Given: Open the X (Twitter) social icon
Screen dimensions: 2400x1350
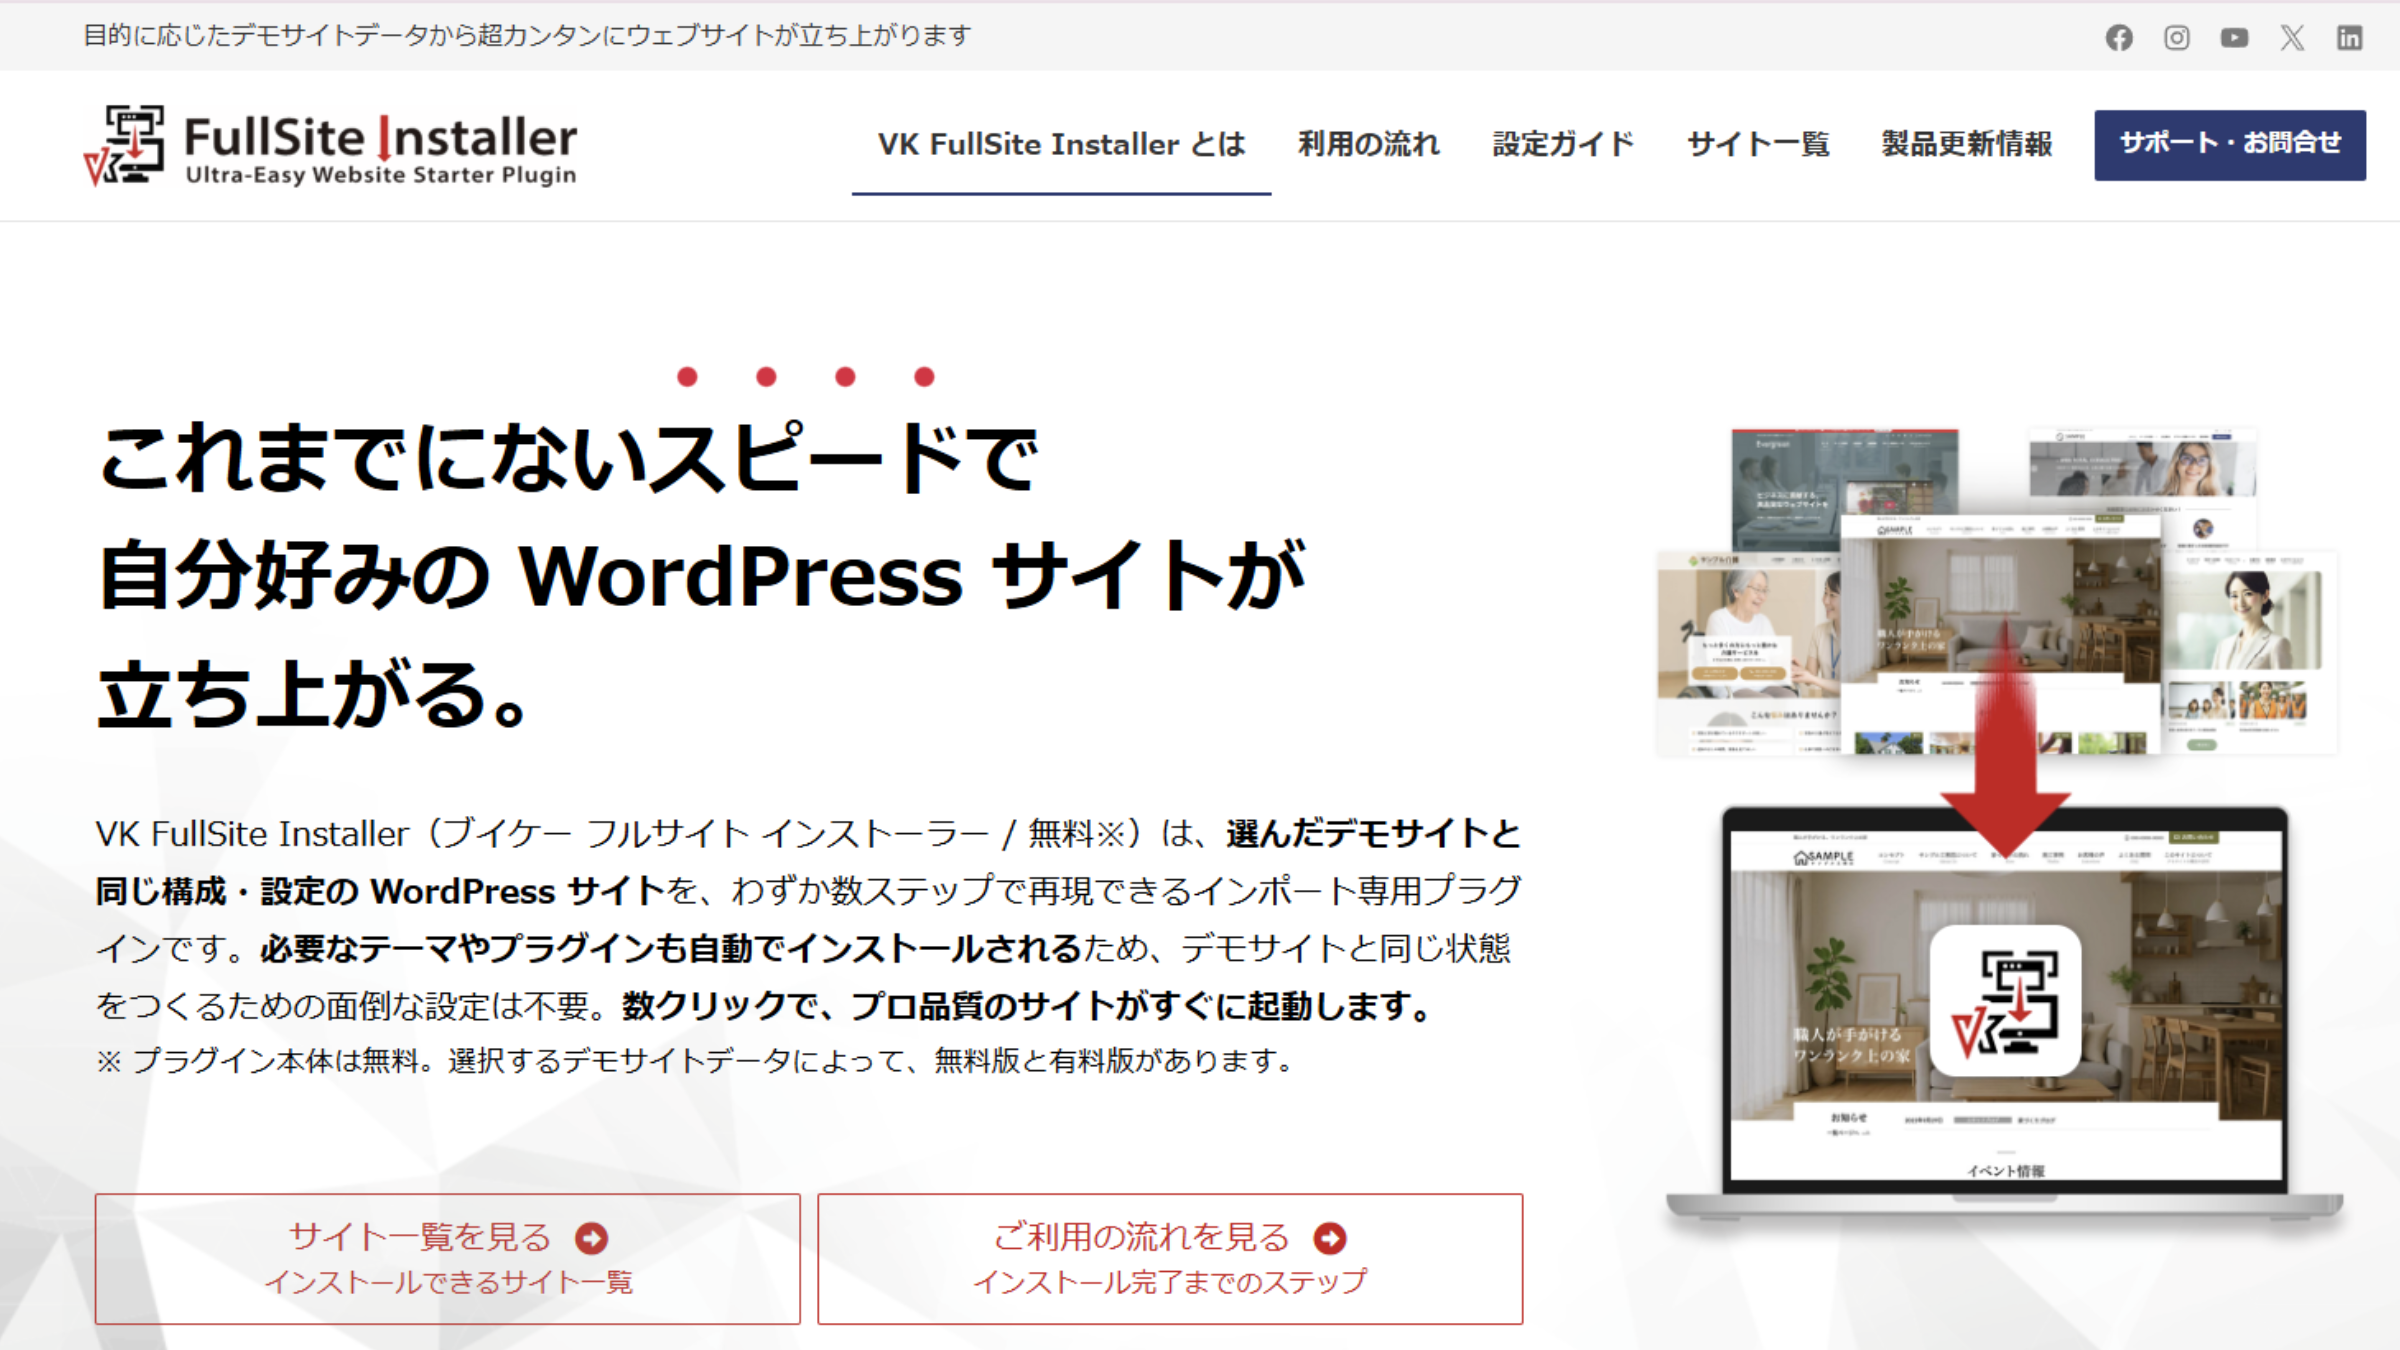Looking at the screenshot, I should click(x=2292, y=38).
